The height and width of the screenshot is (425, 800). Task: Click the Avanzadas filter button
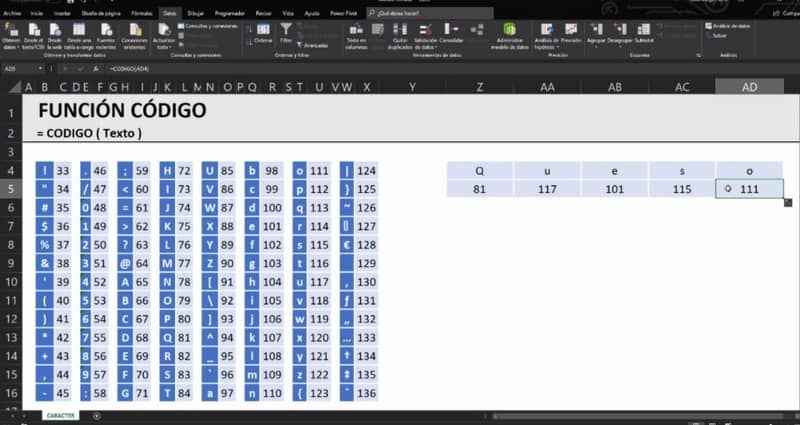click(314, 45)
